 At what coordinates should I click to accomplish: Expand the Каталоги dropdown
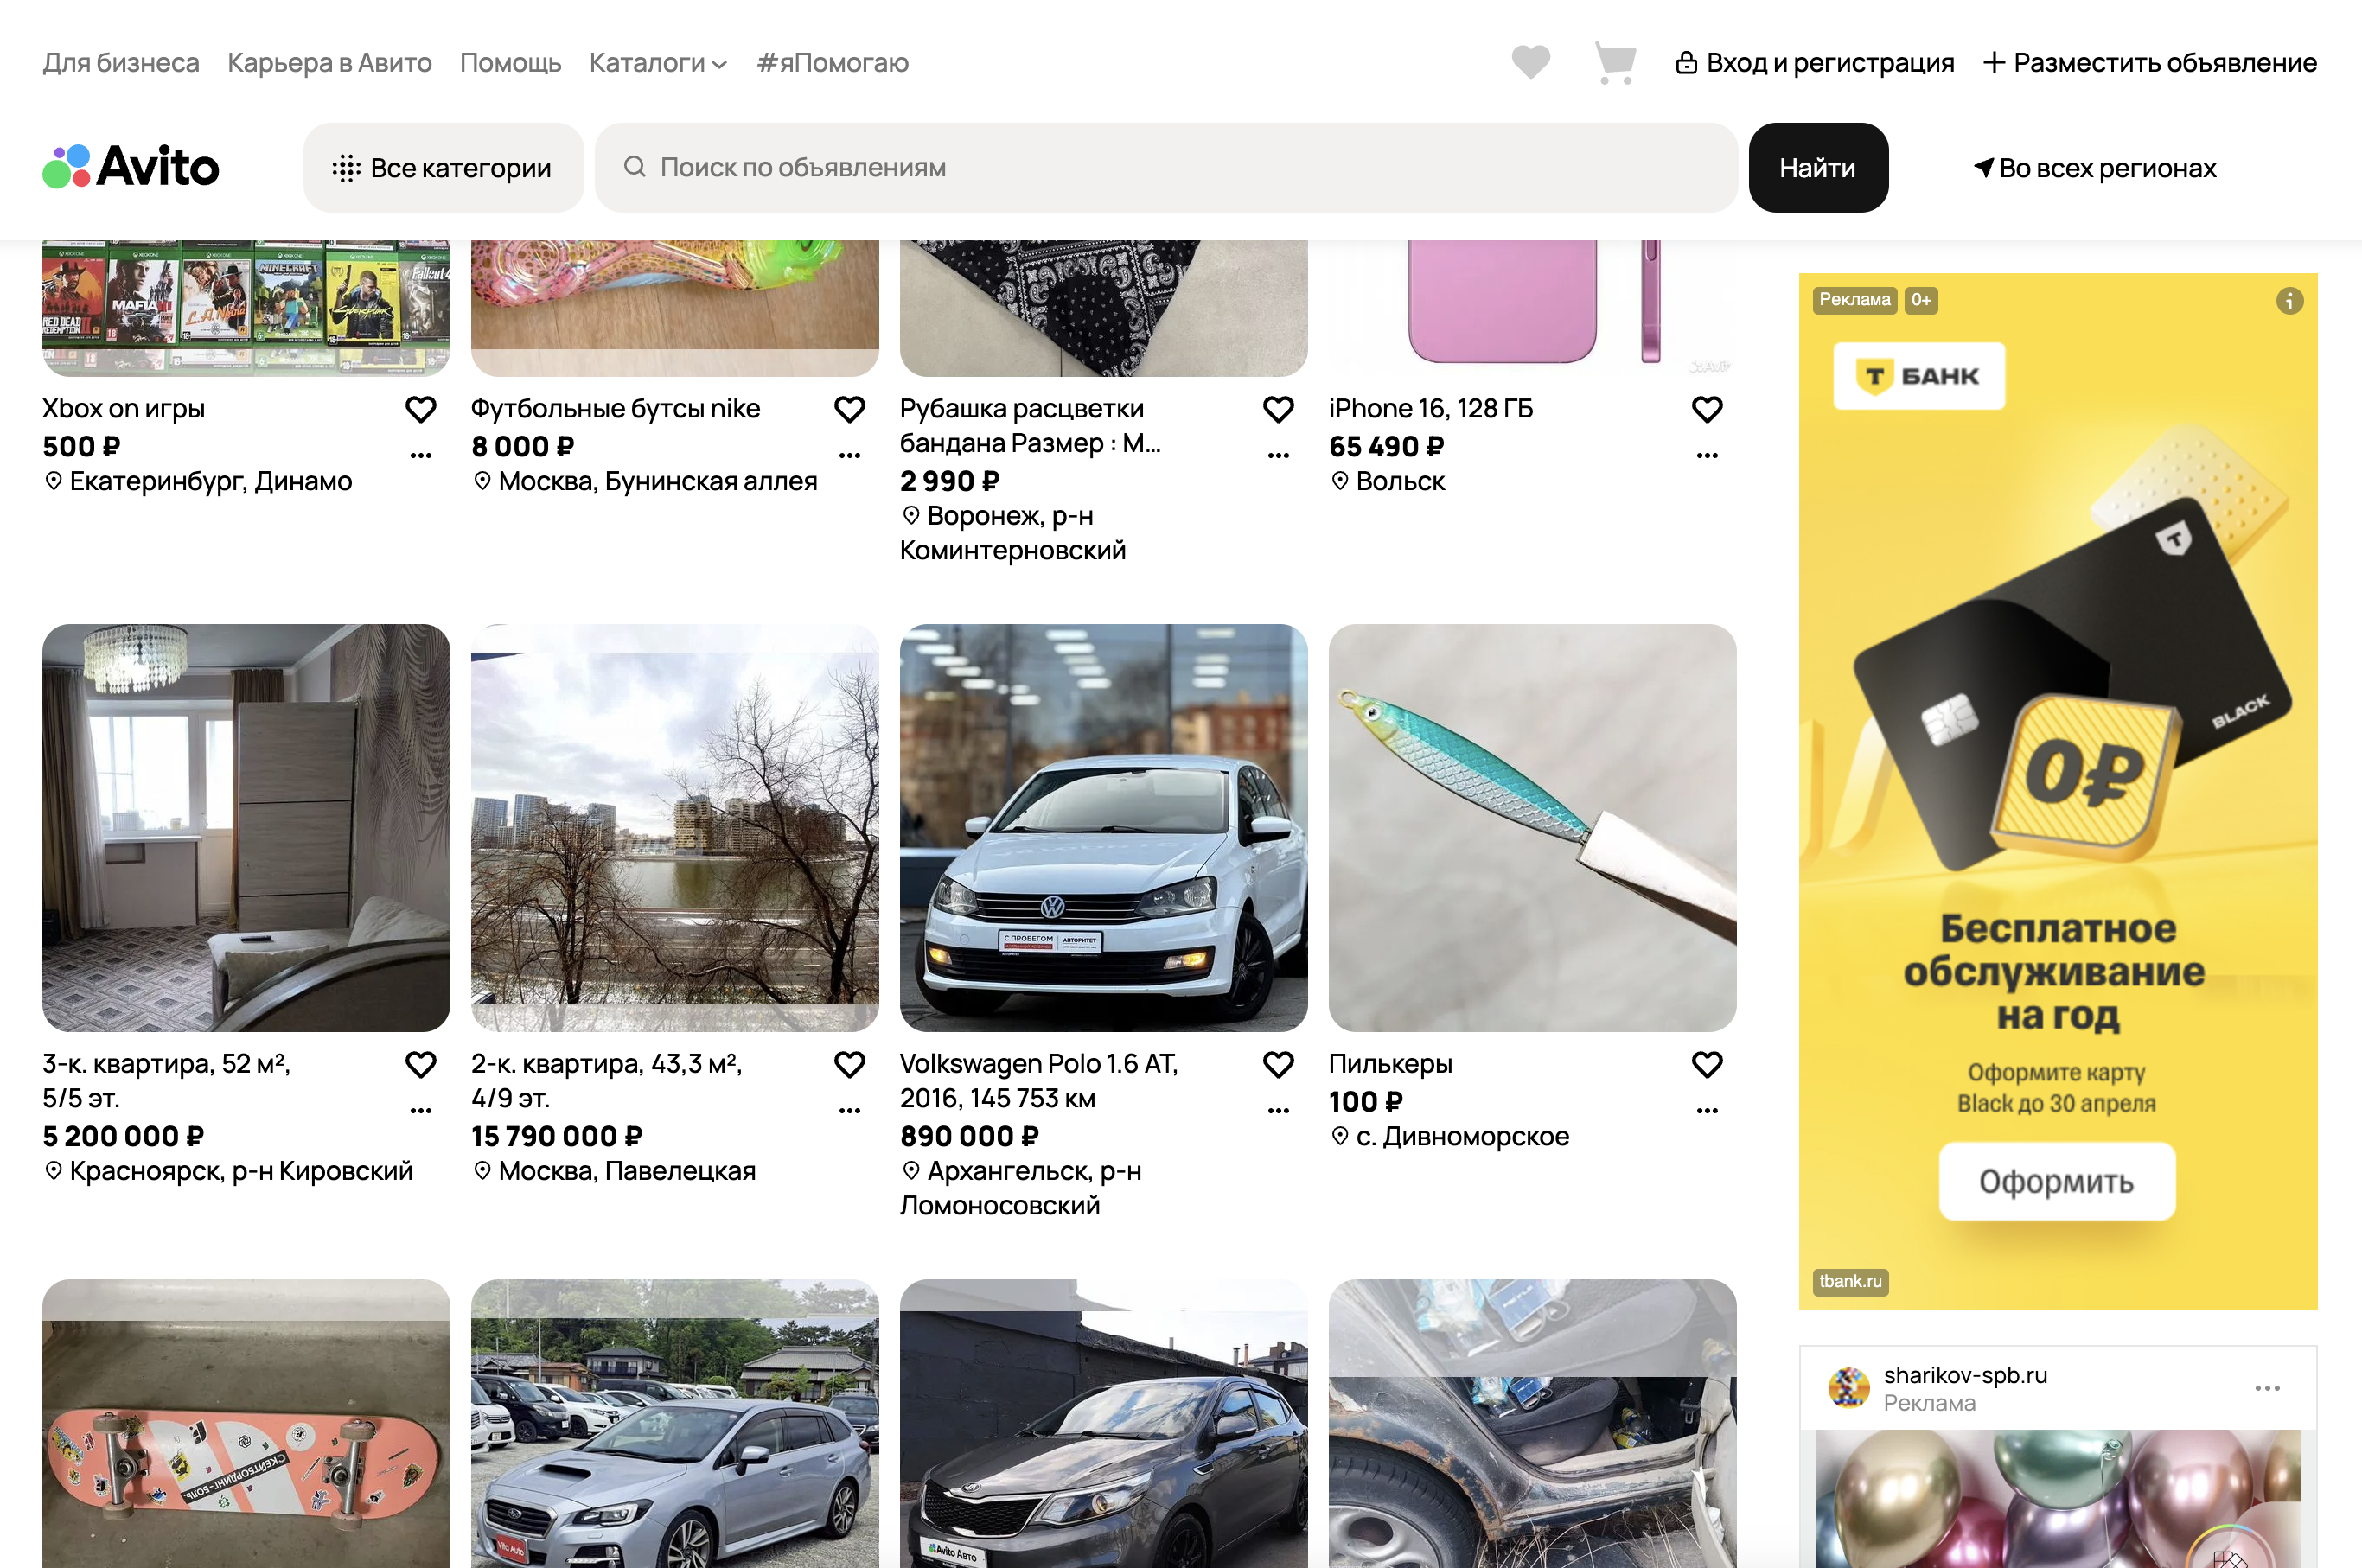click(658, 63)
